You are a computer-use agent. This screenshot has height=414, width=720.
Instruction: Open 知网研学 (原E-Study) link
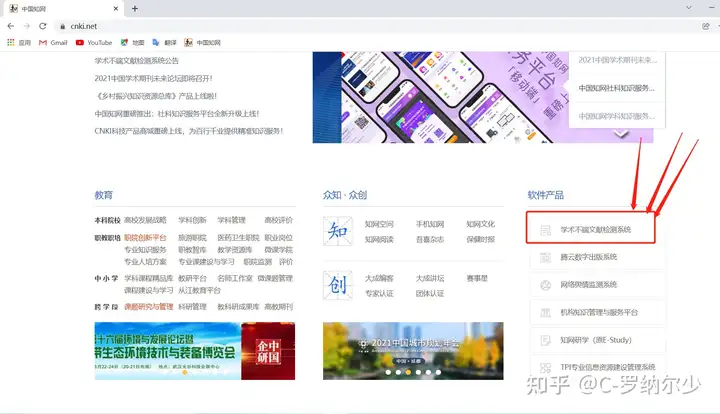[596, 340]
